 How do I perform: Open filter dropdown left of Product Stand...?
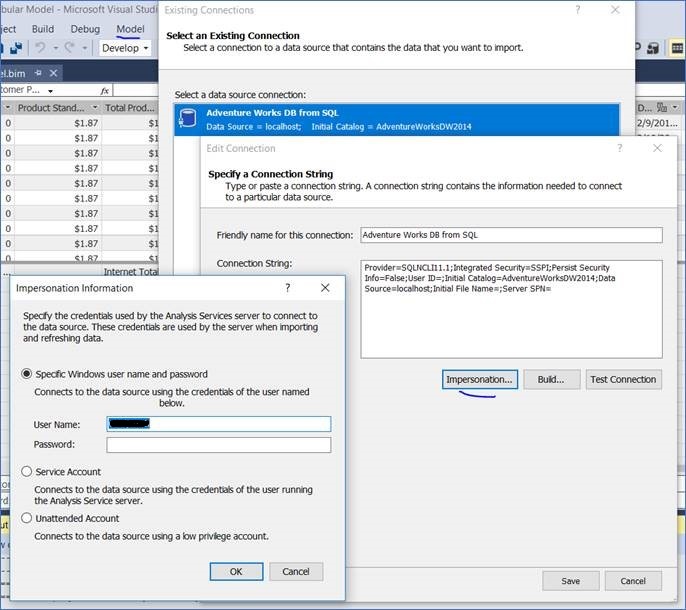click(x=7, y=108)
